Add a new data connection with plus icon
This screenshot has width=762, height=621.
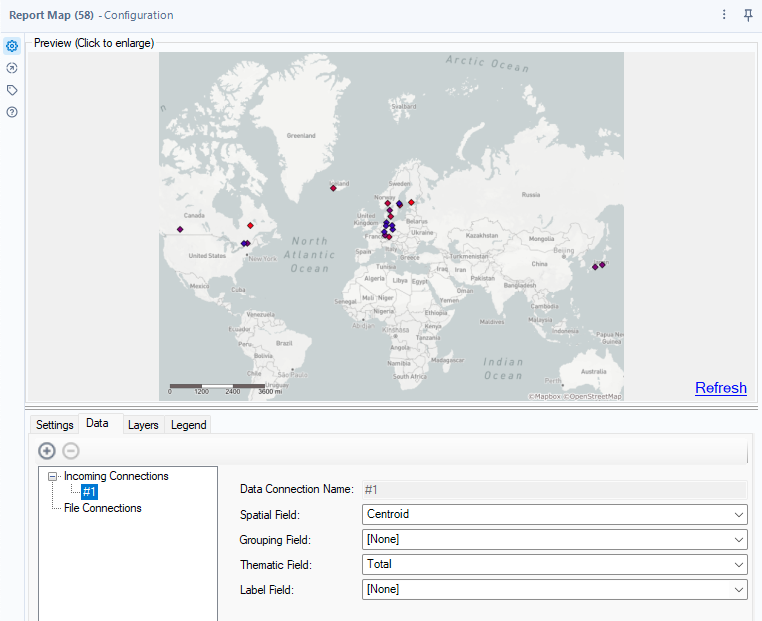47,451
